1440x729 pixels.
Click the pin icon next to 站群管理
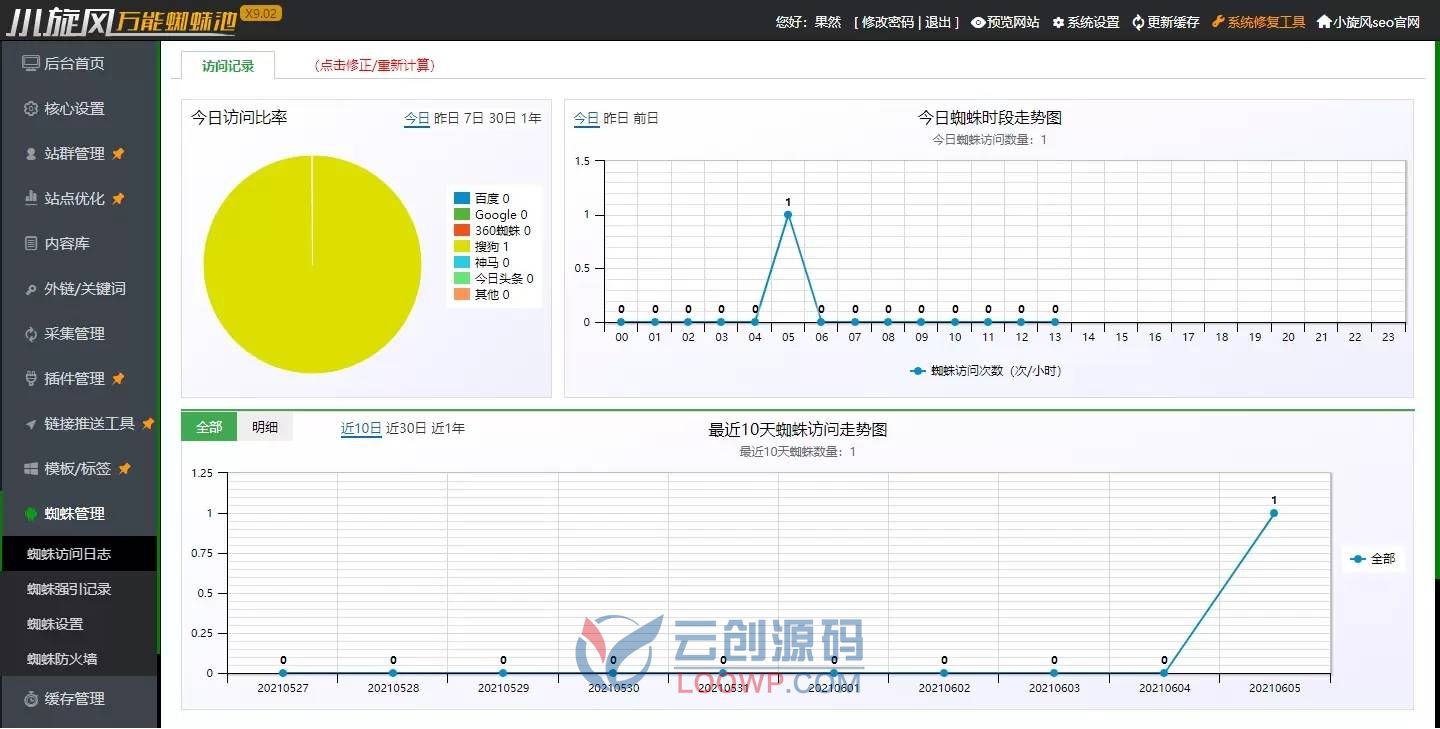118,153
